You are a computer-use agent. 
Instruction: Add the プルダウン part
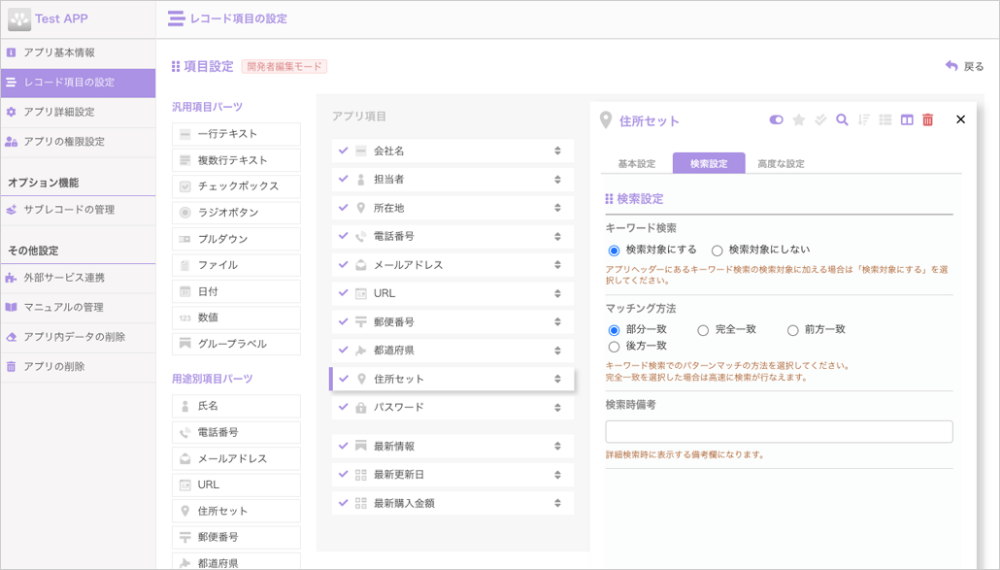[x=236, y=239]
